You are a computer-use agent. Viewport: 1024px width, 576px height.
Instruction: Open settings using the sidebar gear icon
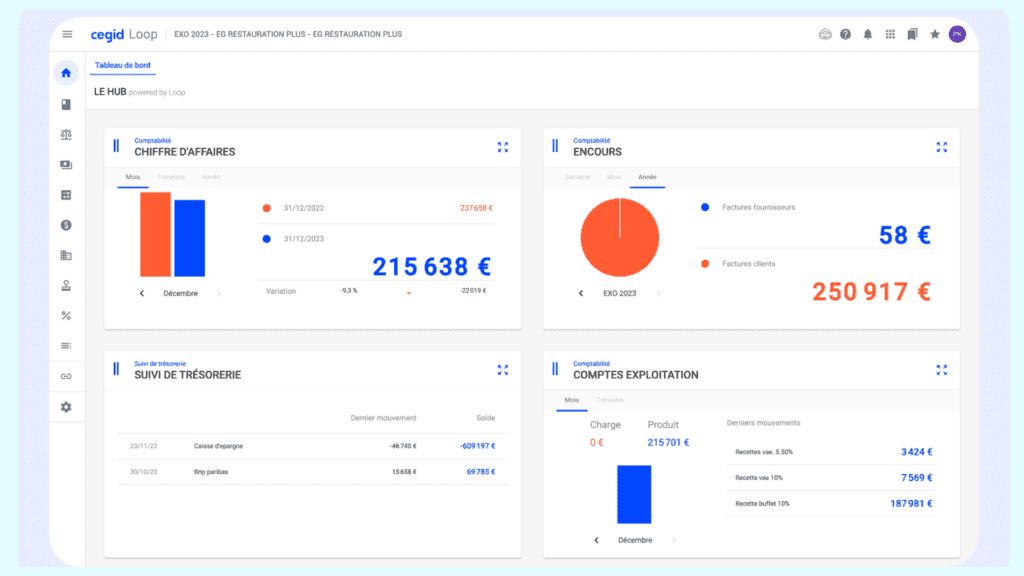[66, 407]
